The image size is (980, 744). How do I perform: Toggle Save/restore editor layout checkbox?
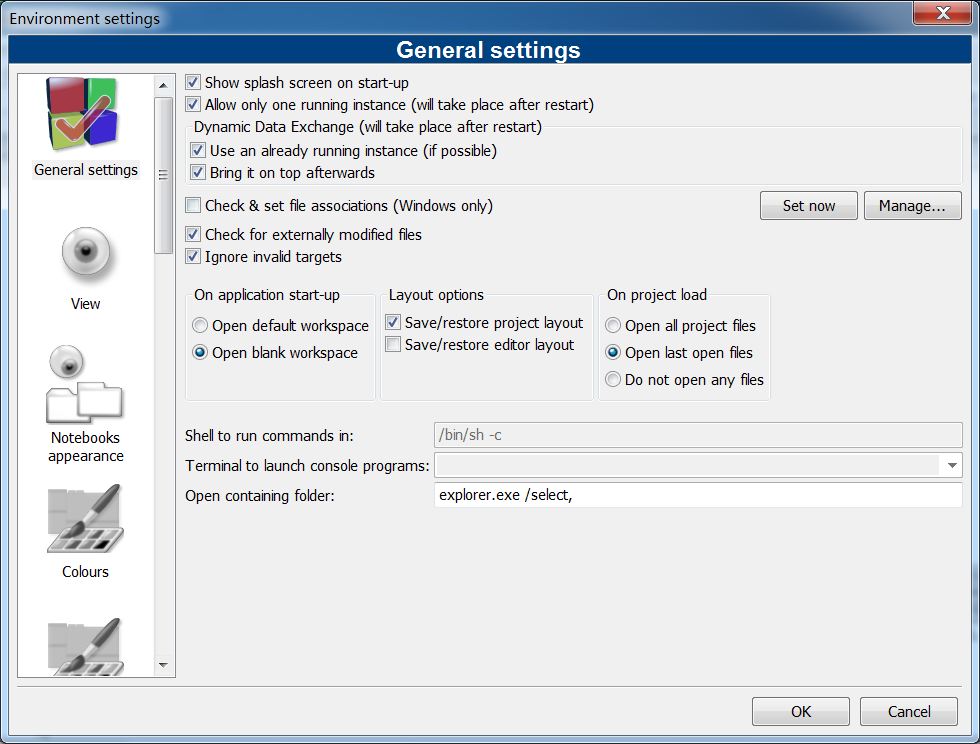pos(394,345)
